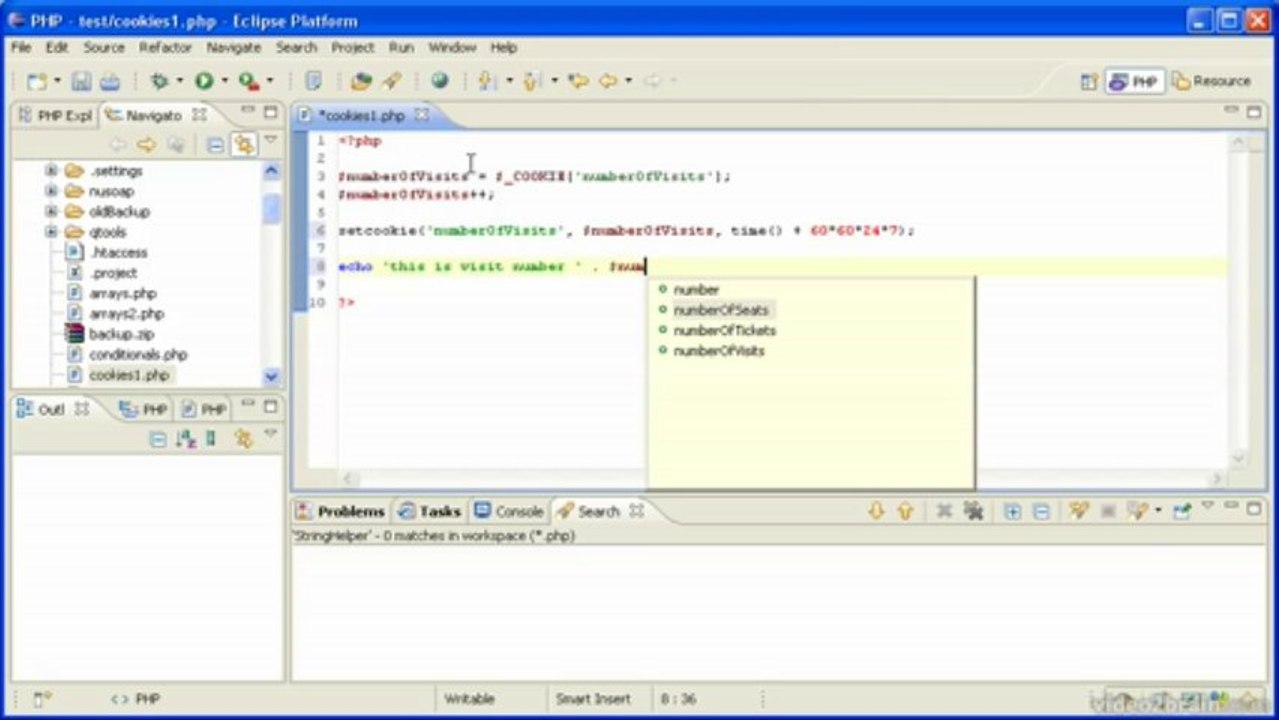
Task: Expand the oldBackup folder
Action: click(x=51, y=212)
